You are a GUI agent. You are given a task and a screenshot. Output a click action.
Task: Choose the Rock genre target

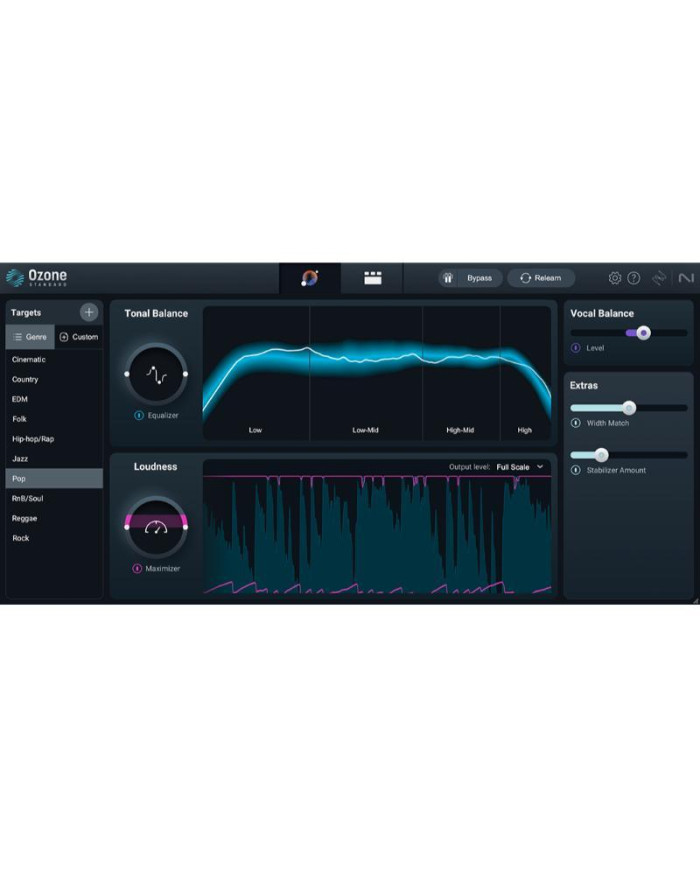(x=54, y=538)
